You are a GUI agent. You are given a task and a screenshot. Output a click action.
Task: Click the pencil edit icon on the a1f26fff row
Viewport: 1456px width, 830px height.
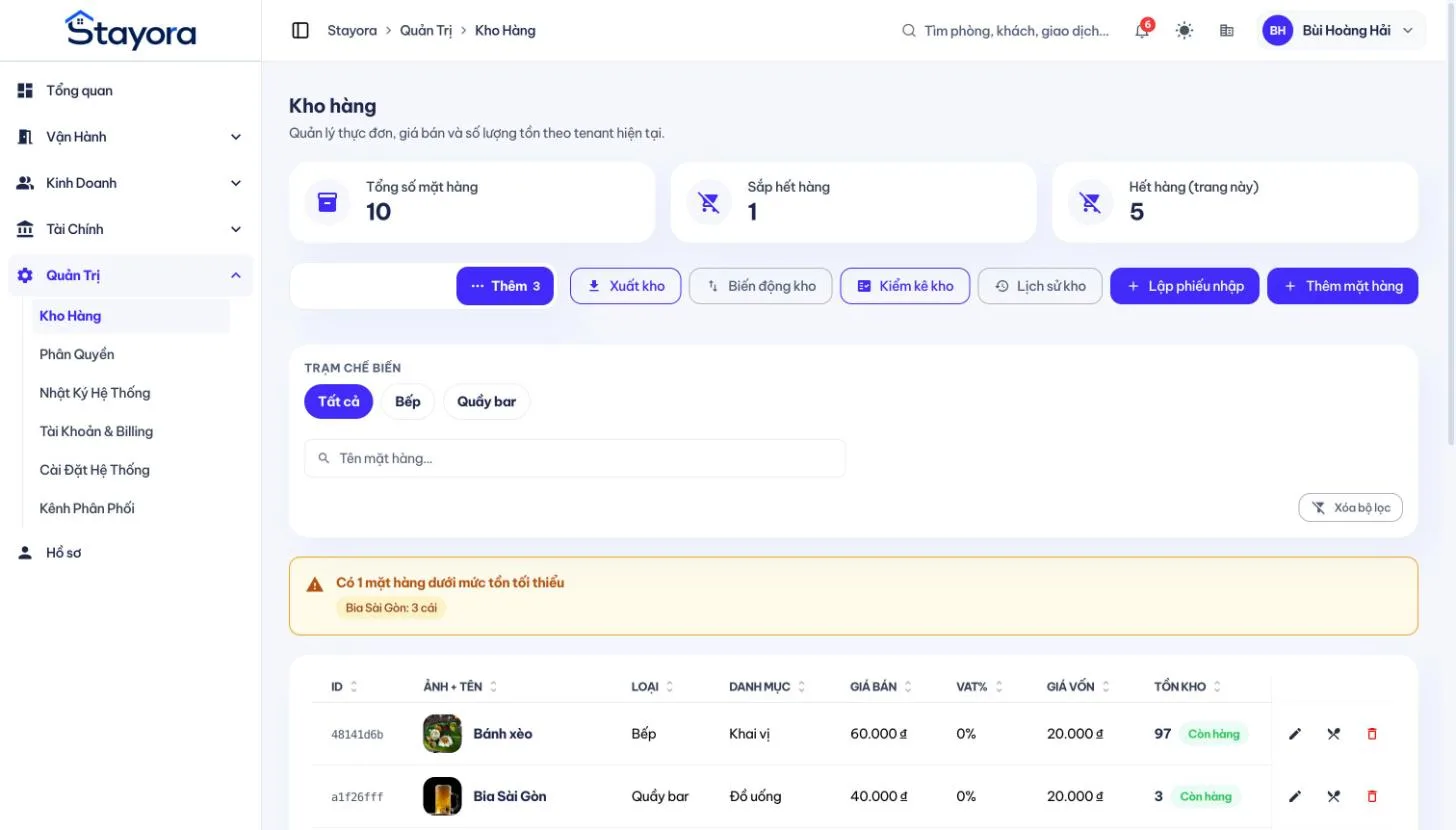click(1295, 797)
